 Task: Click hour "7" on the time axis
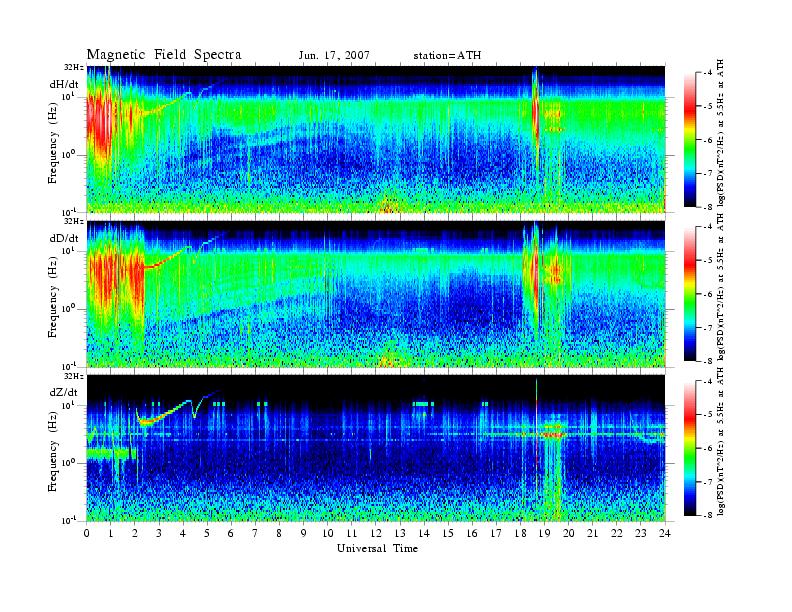[255, 533]
